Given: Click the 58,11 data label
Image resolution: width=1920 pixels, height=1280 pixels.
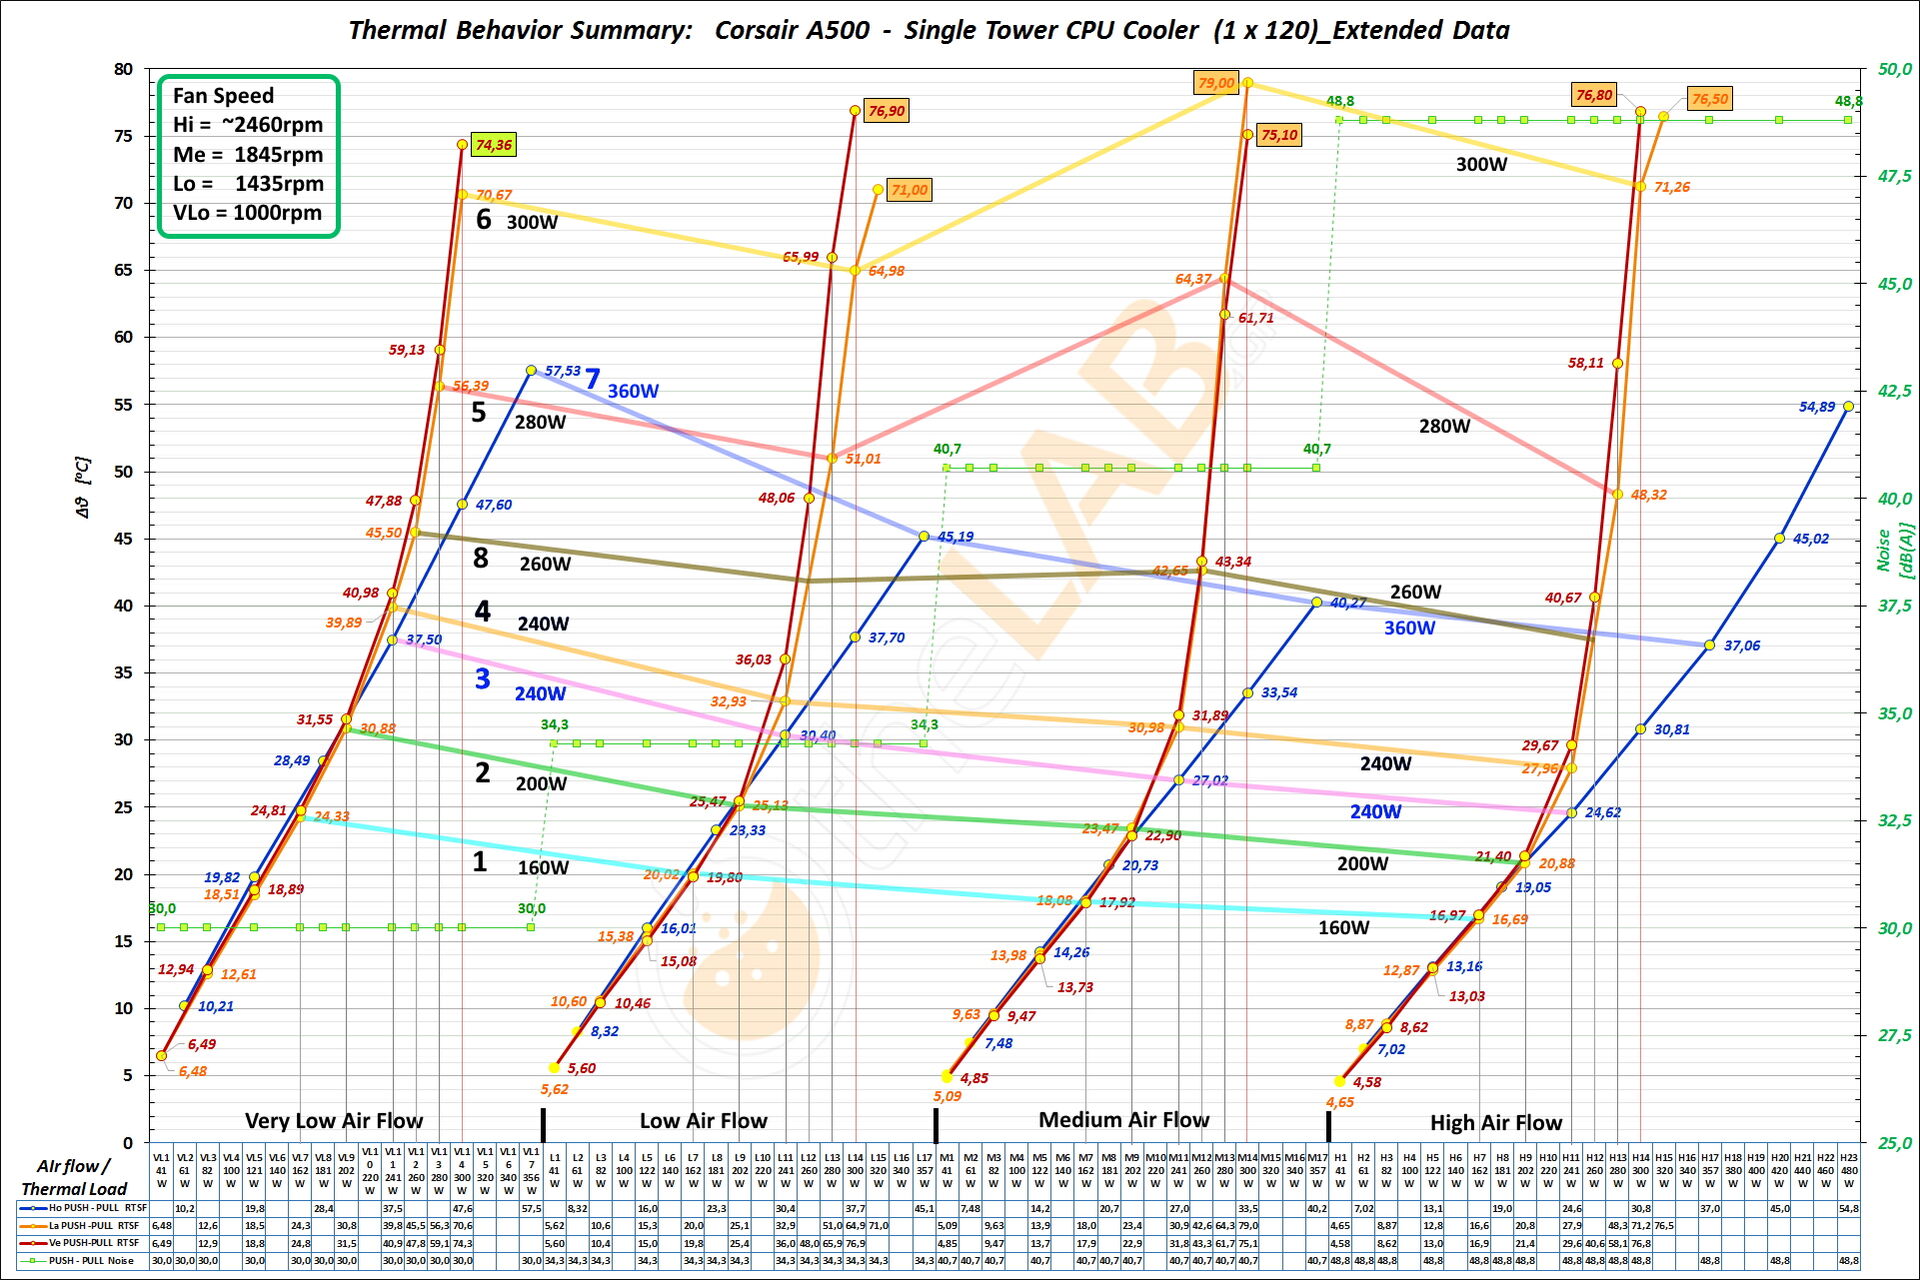Looking at the screenshot, I should (x=1586, y=363).
